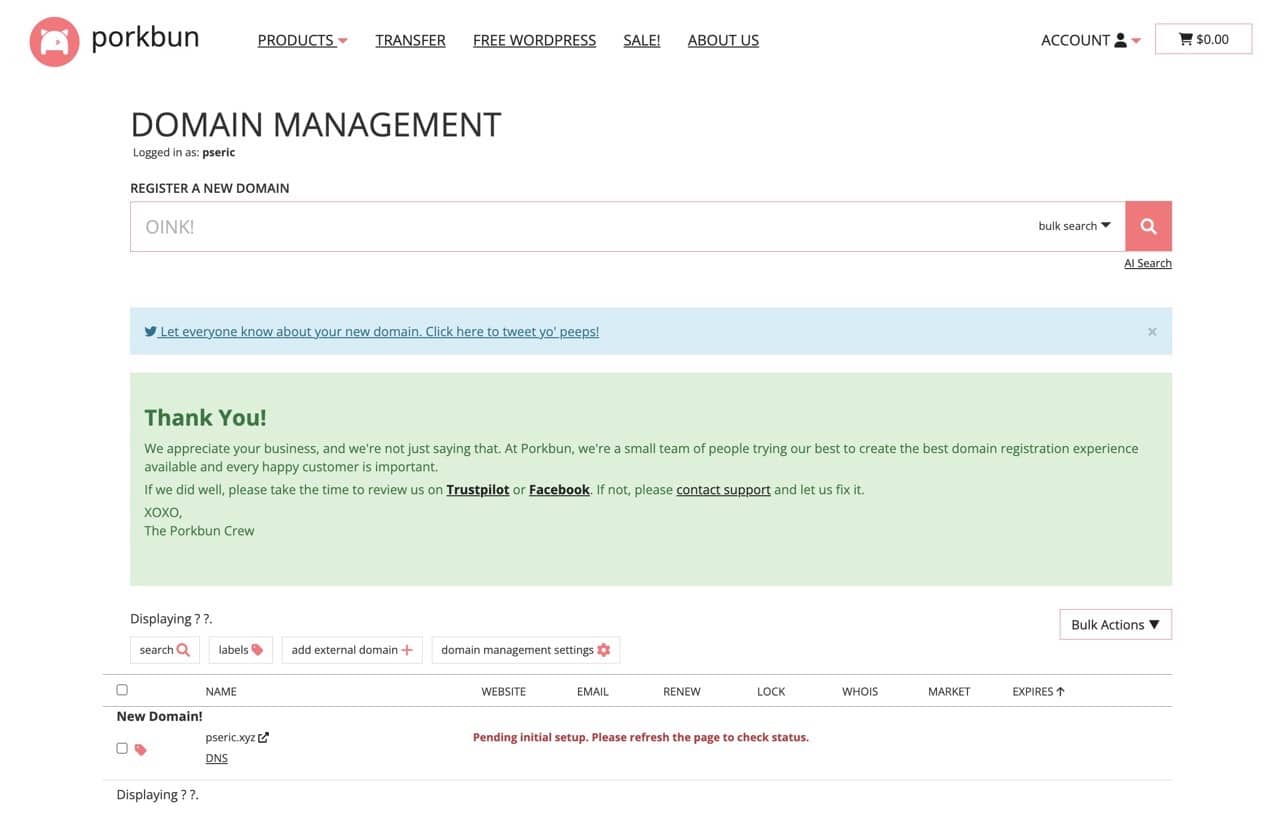This screenshot has height=834, width=1280.
Task: Click the magnifier search button
Action: click(x=1148, y=226)
